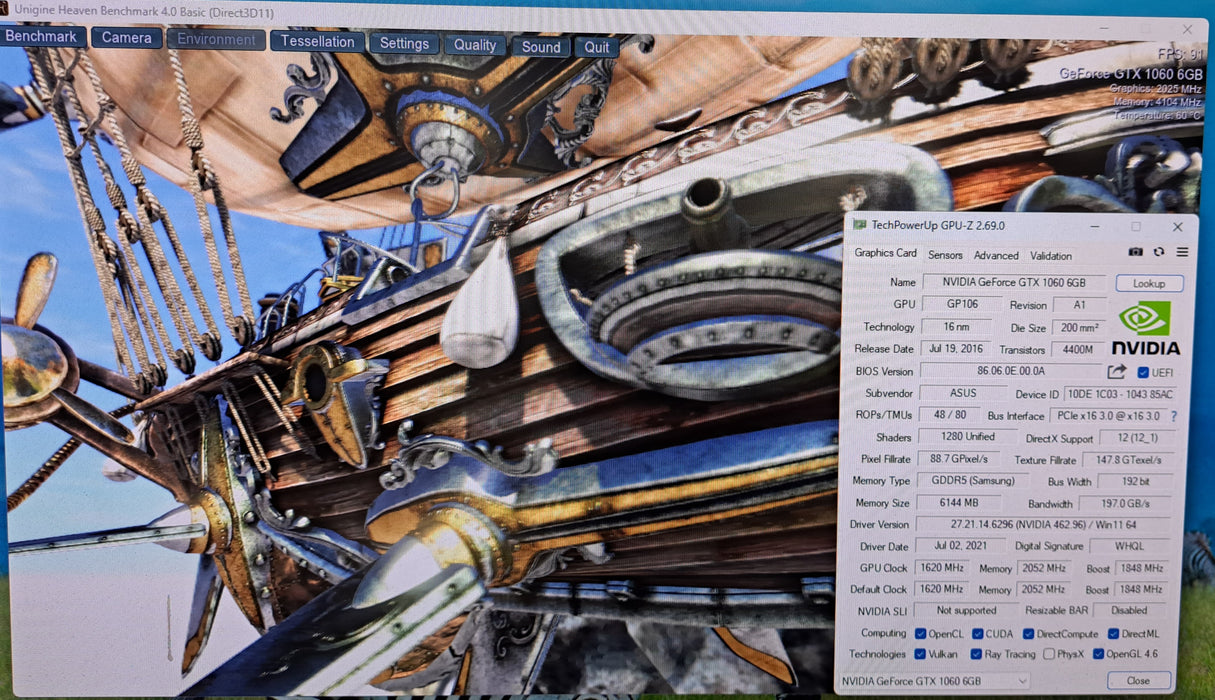The height and width of the screenshot is (700, 1215).
Task: Click the DirectX Support value 12 (12_1)
Action: pos(1138,438)
